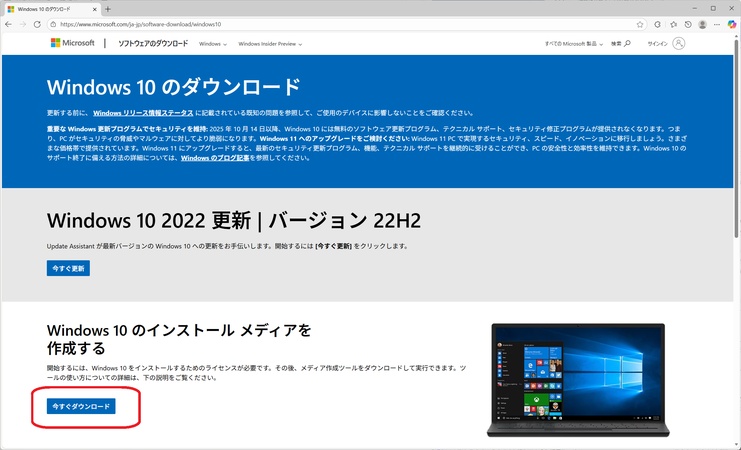The width and height of the screenshot is (741, 450).
Task: Click the browser Forward arrow
Action: click(x=23, y=25)
